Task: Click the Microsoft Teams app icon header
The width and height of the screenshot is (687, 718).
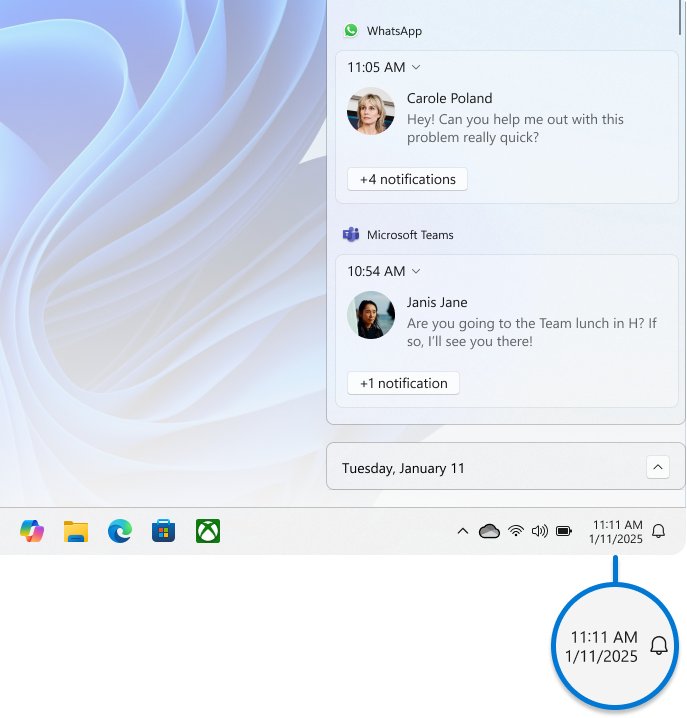Action: pos(351,234)
